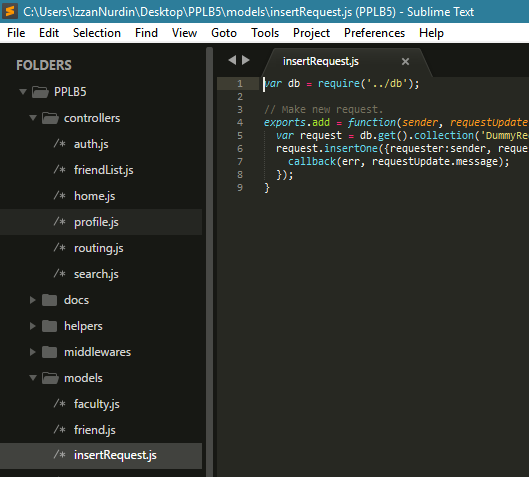Click the controllers folder icon

(x=50, y=118)
